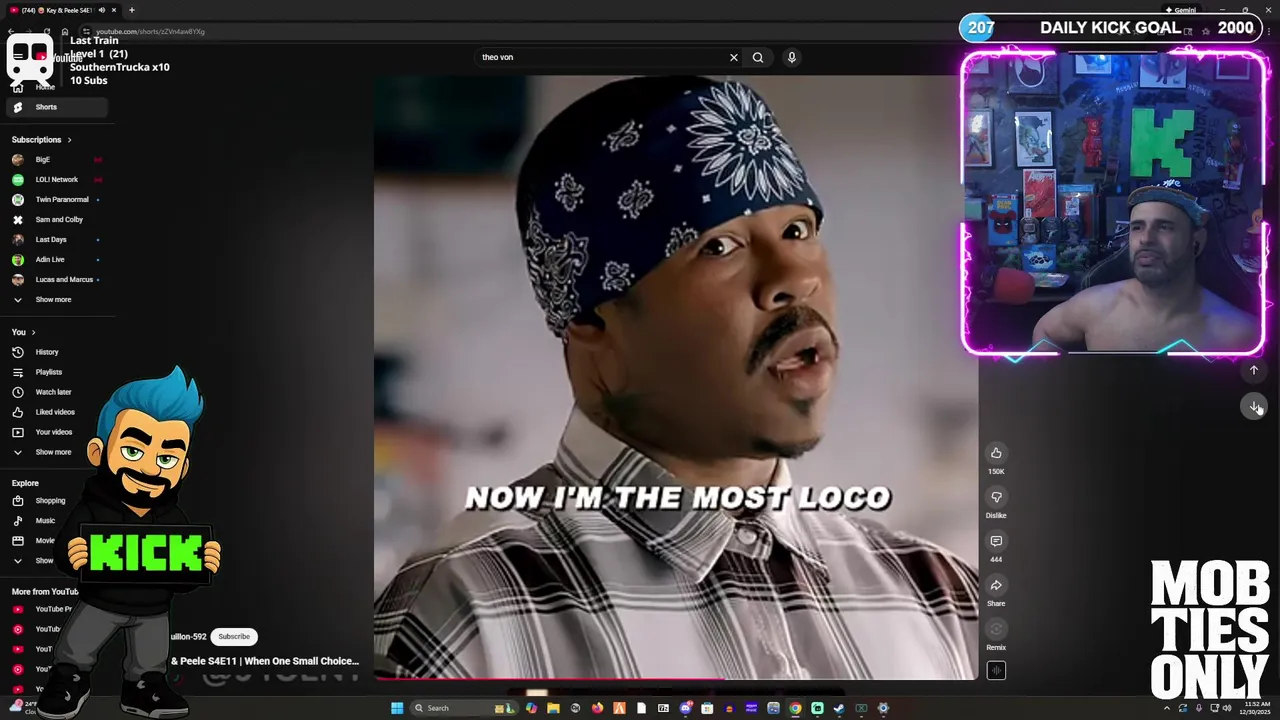Expand Show more under You section

click(x=58, y=452)
